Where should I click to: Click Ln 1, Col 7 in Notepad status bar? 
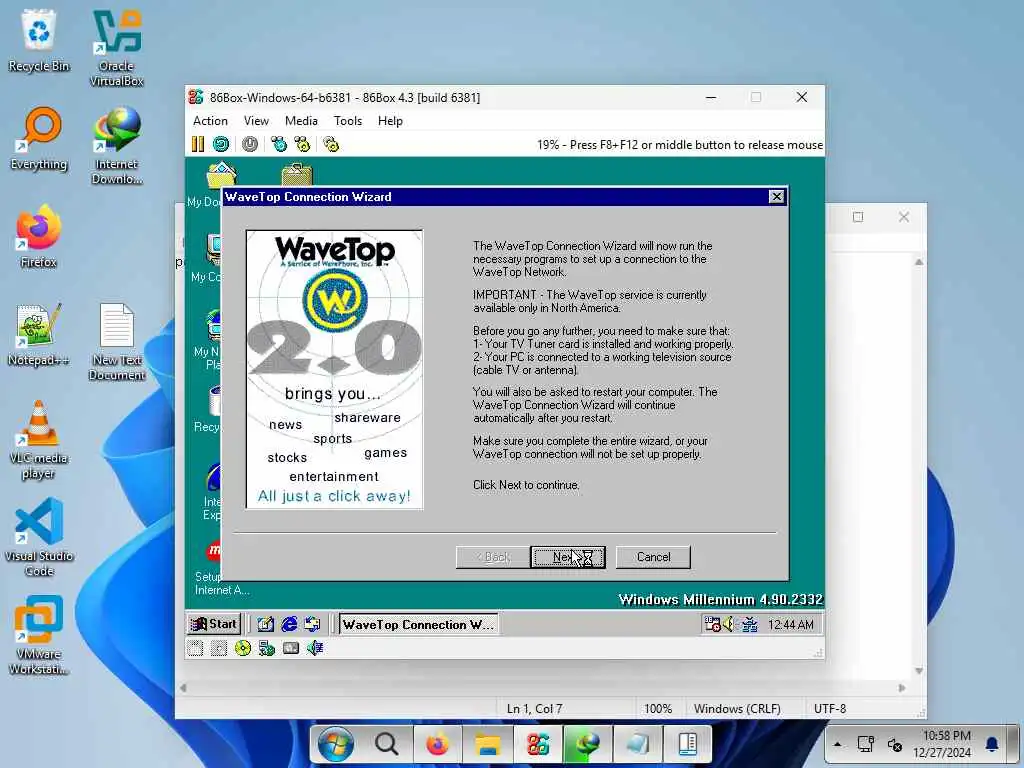[534, 709]
